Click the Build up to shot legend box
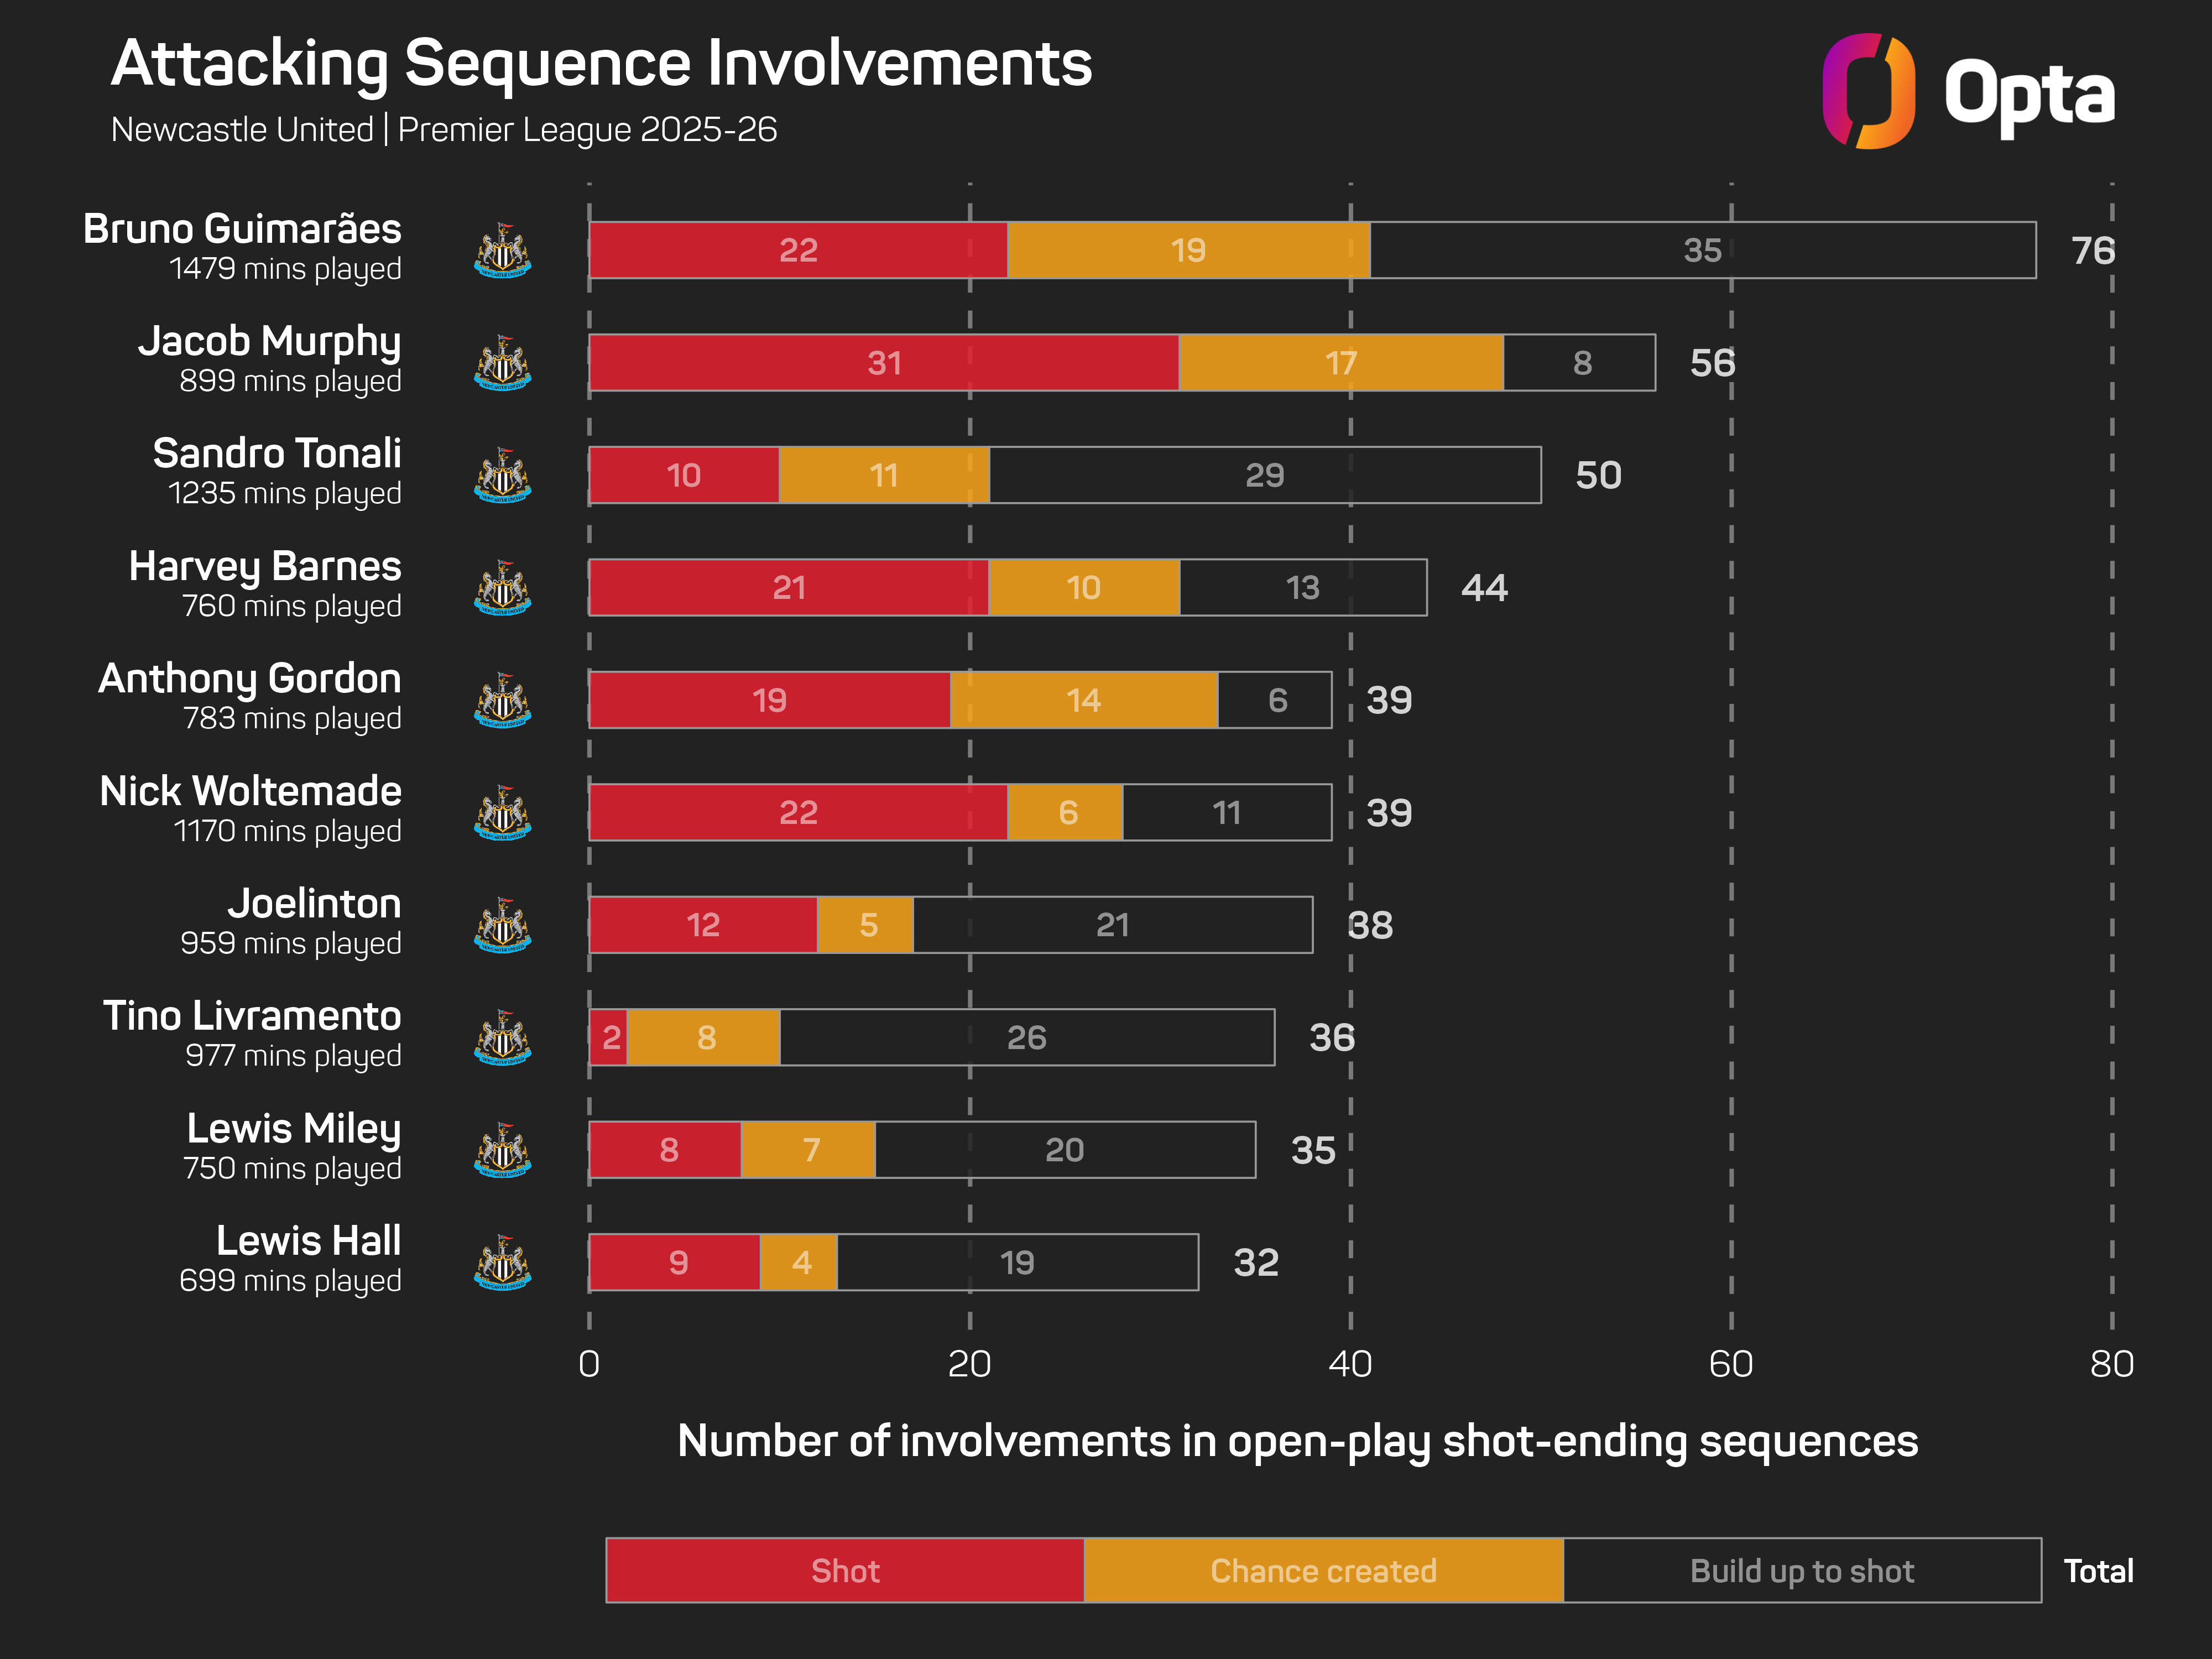 tap(1801, 1570)
